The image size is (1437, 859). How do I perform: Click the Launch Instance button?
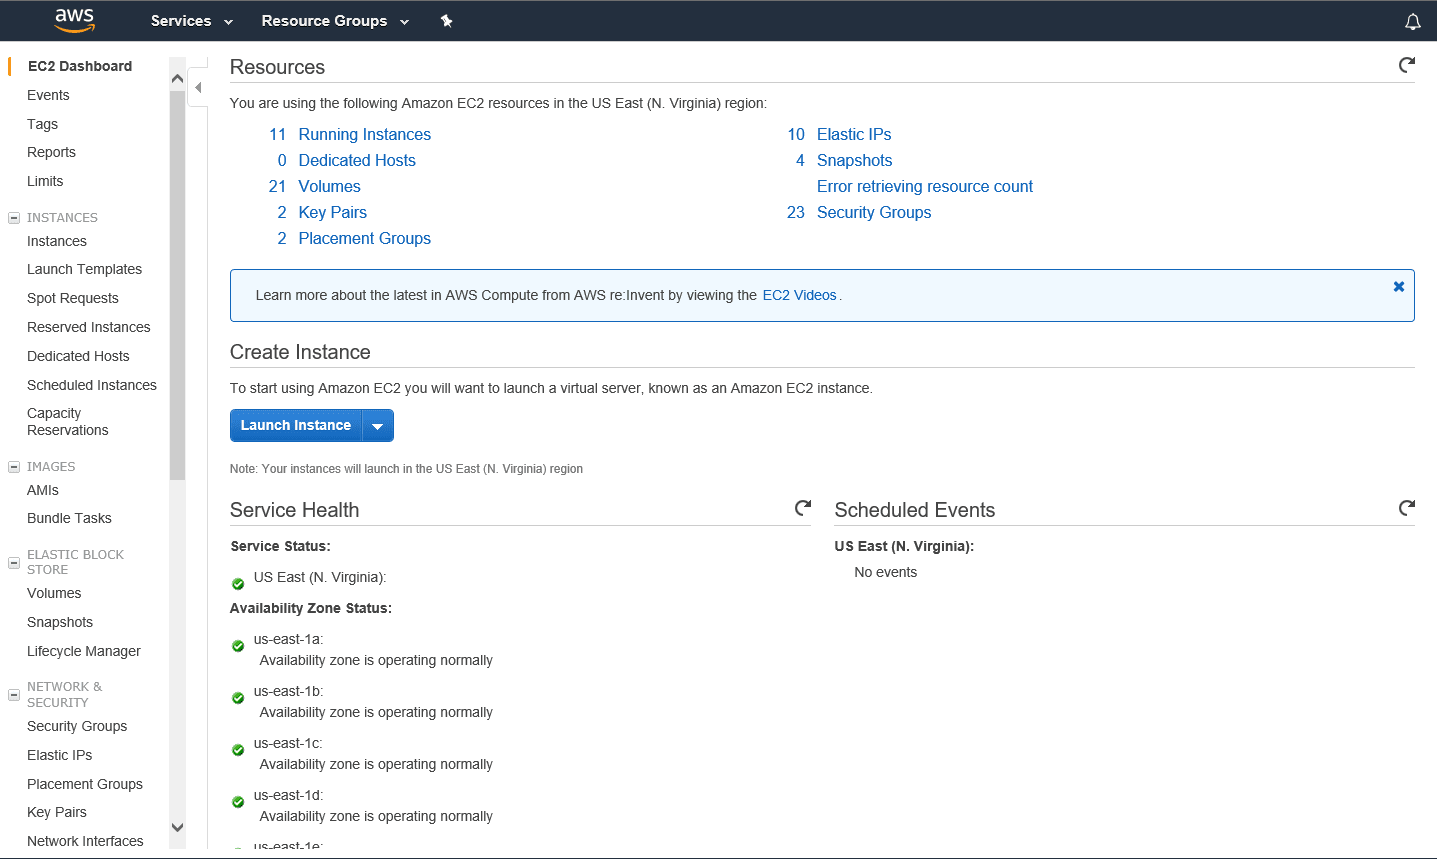tap(296, 425)
